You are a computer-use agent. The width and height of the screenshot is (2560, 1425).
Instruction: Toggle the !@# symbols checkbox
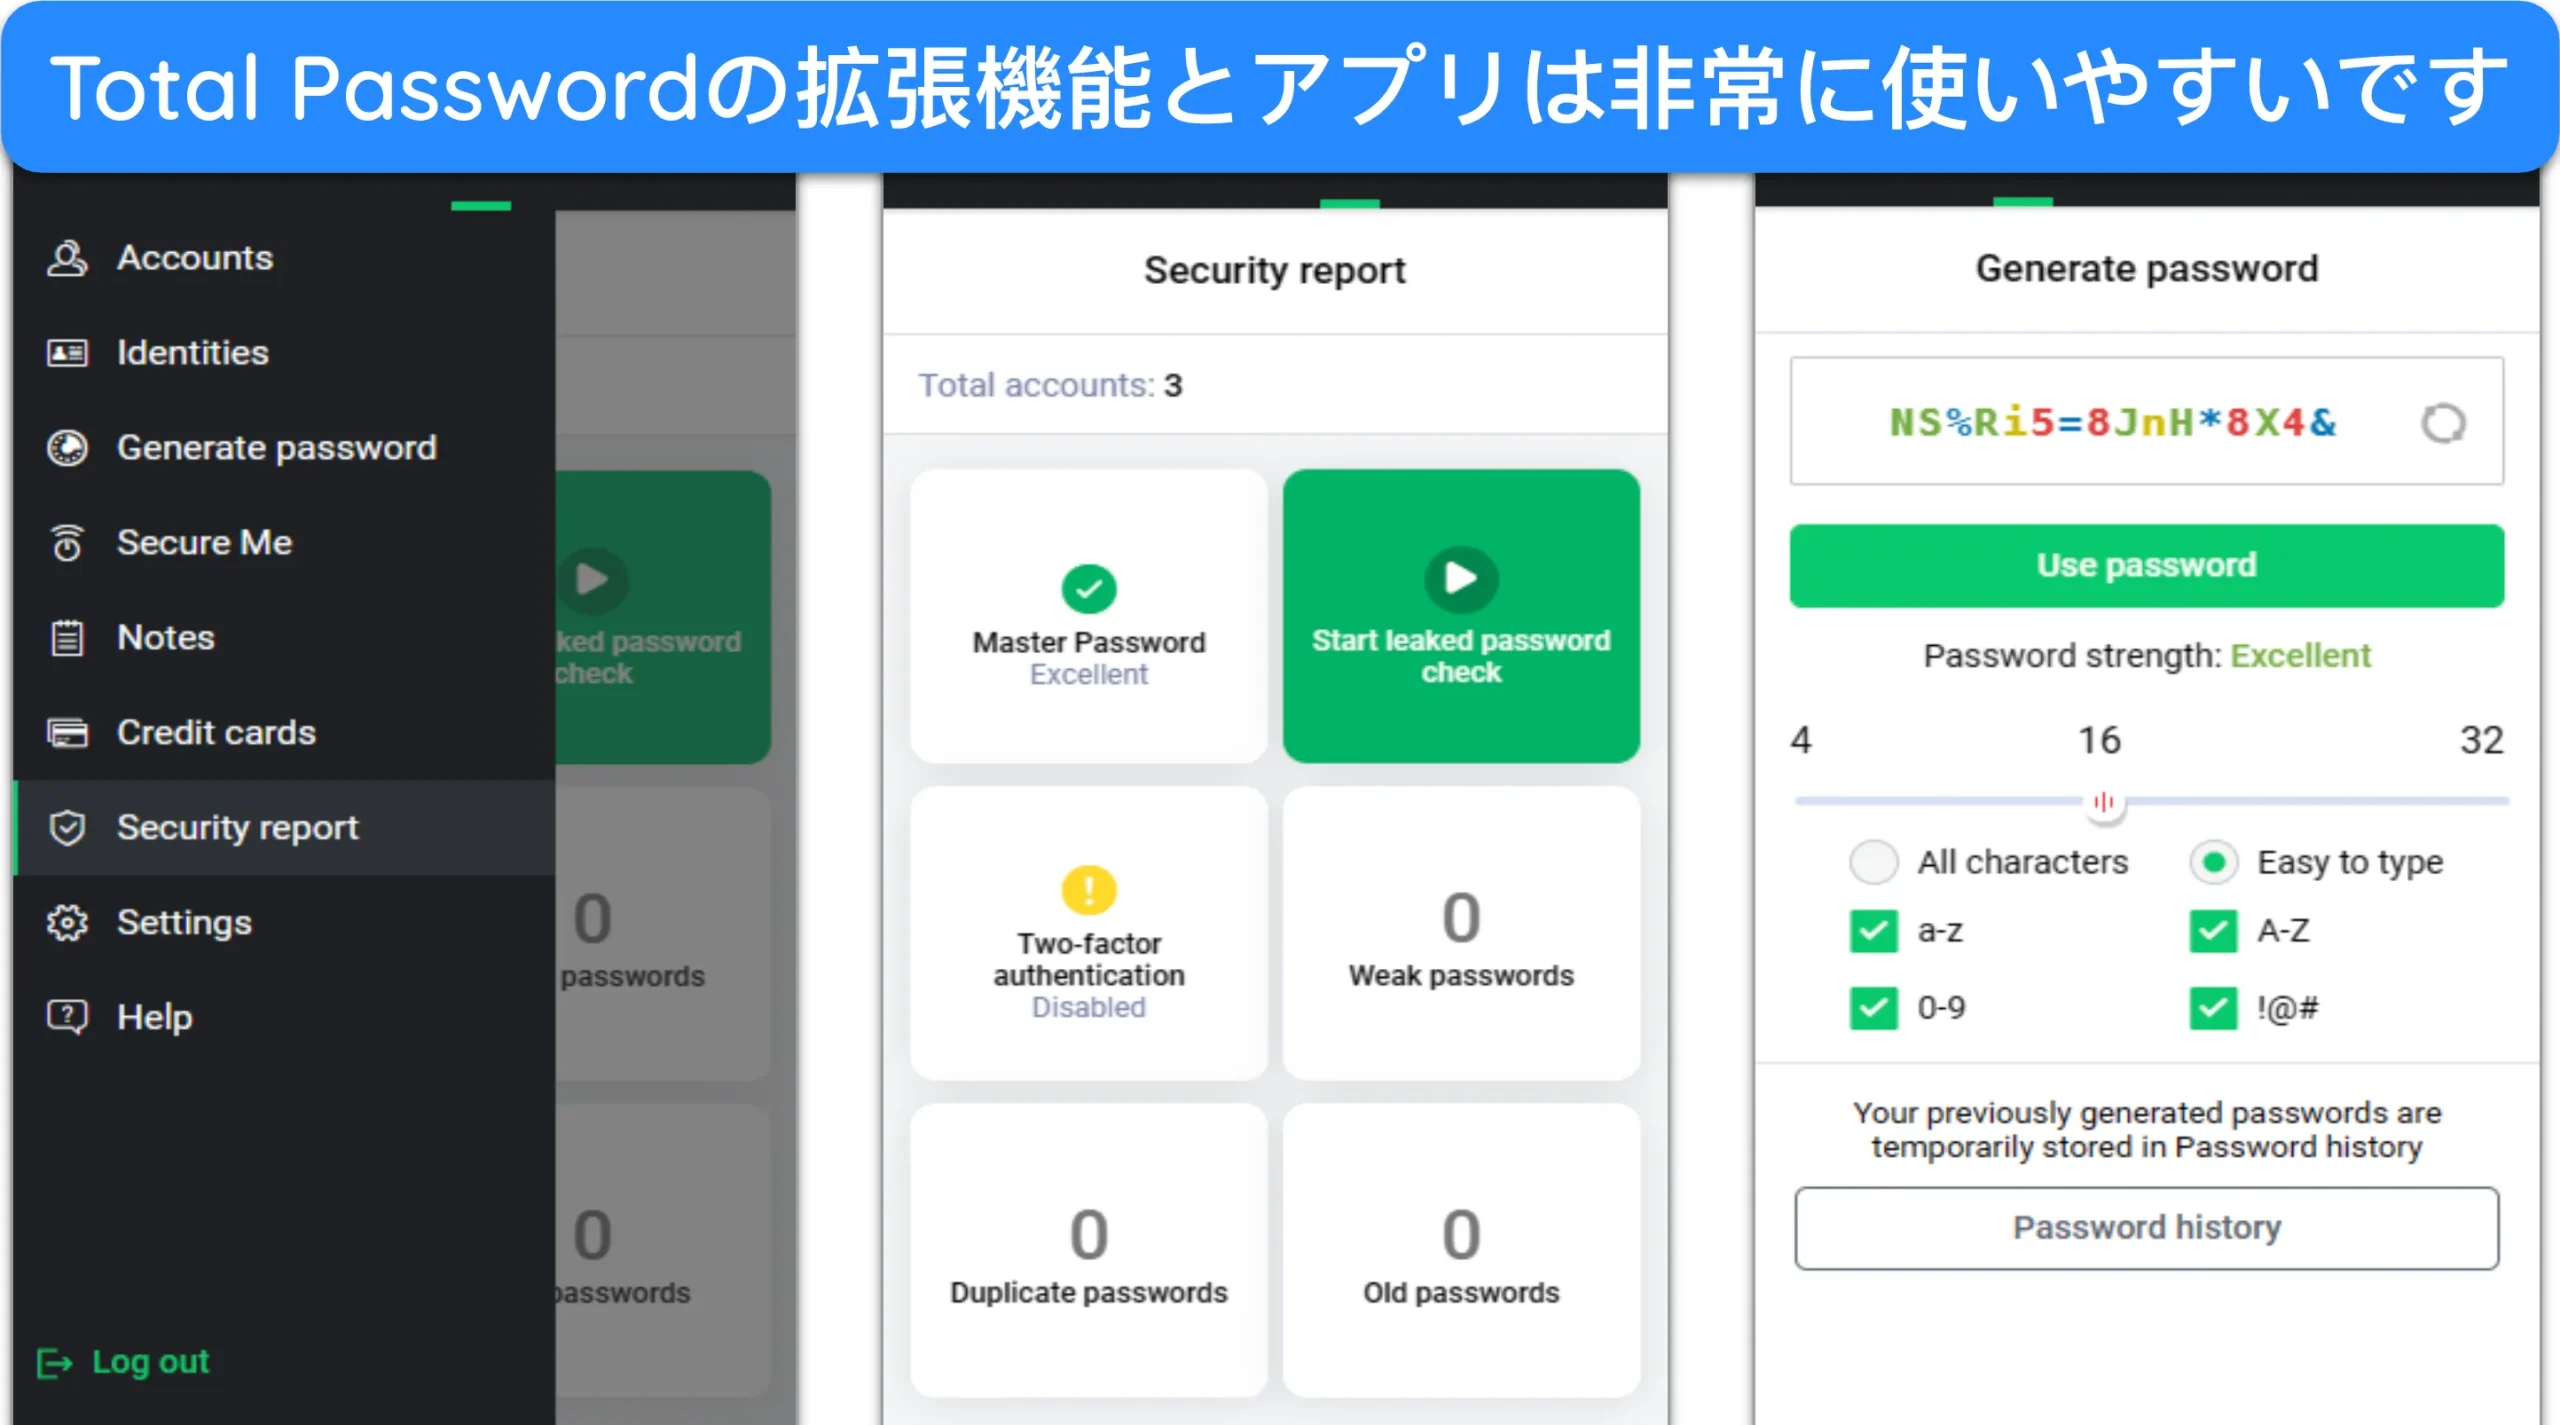[2213, 1008]
